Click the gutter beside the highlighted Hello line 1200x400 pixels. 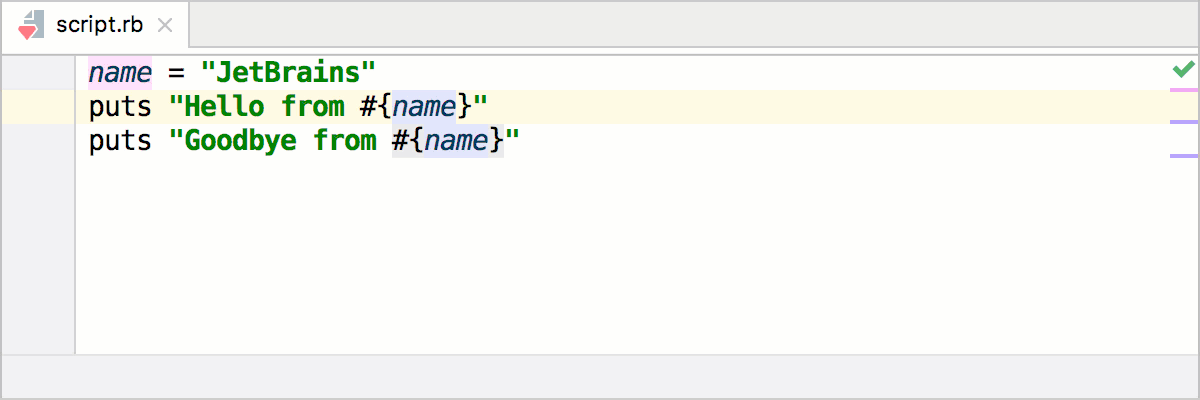click(38, 106)
